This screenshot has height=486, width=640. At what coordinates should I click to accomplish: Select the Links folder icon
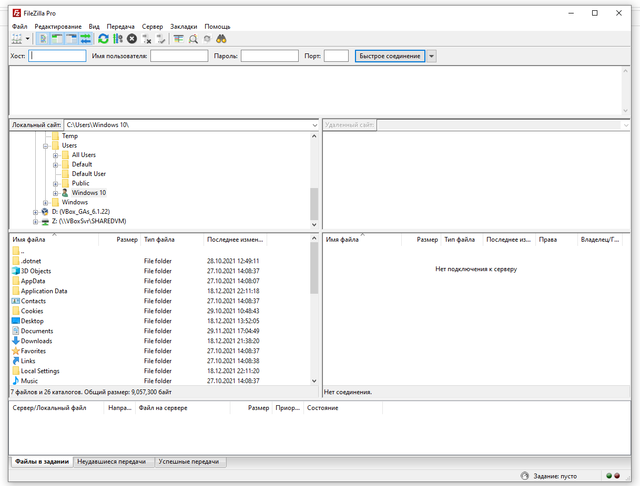coord(16,361)
